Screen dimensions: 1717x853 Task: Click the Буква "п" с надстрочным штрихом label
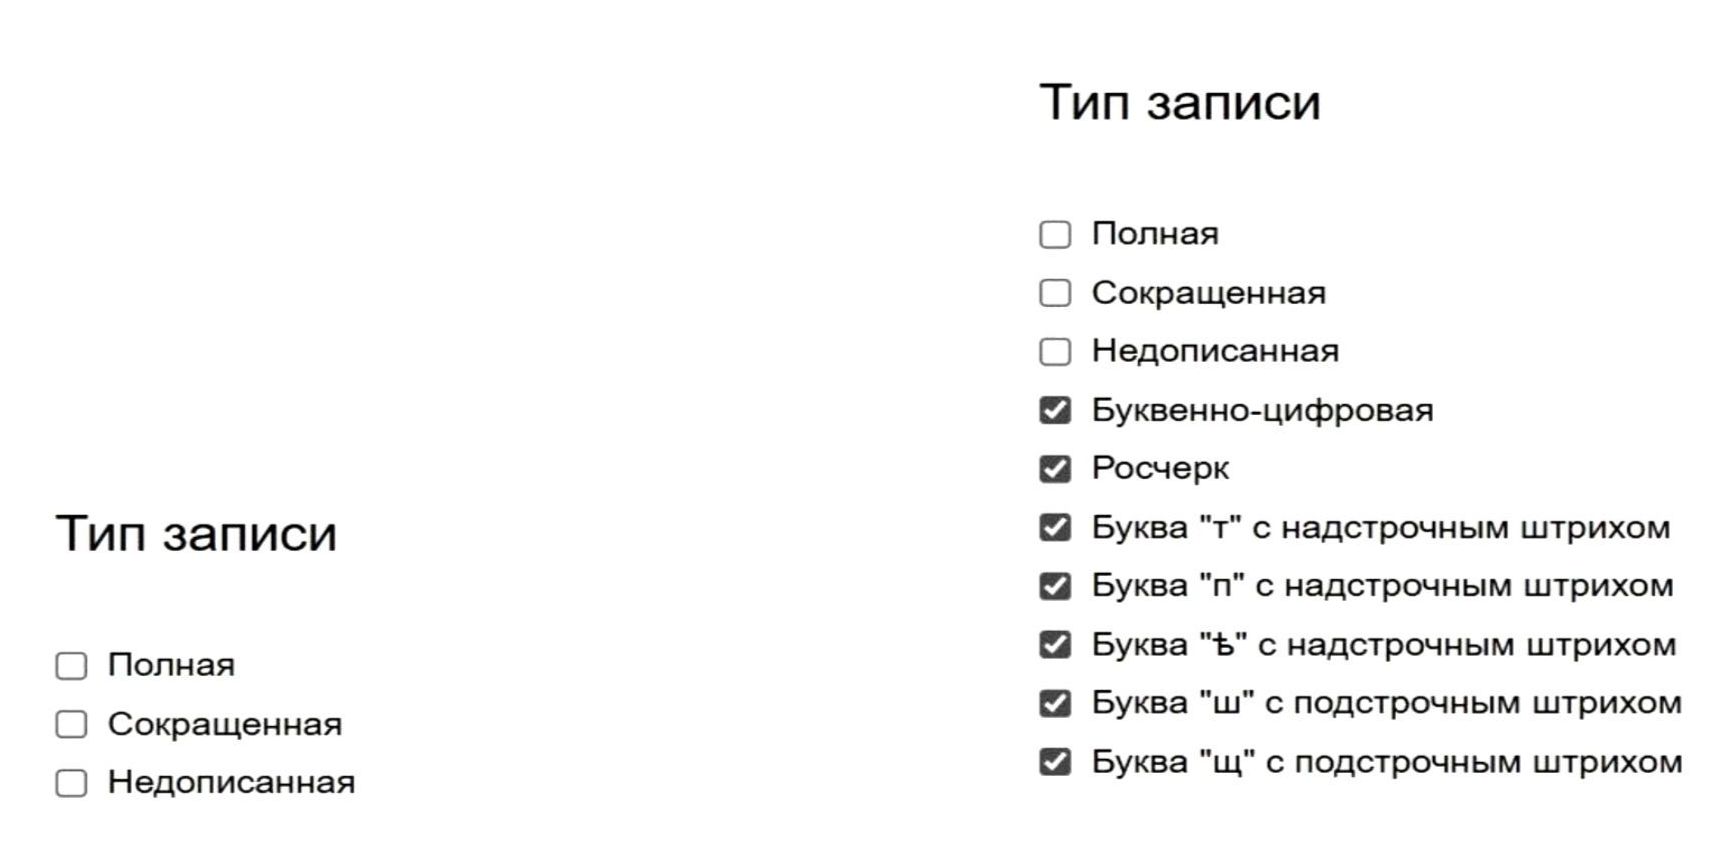(x=1382, y=586)
